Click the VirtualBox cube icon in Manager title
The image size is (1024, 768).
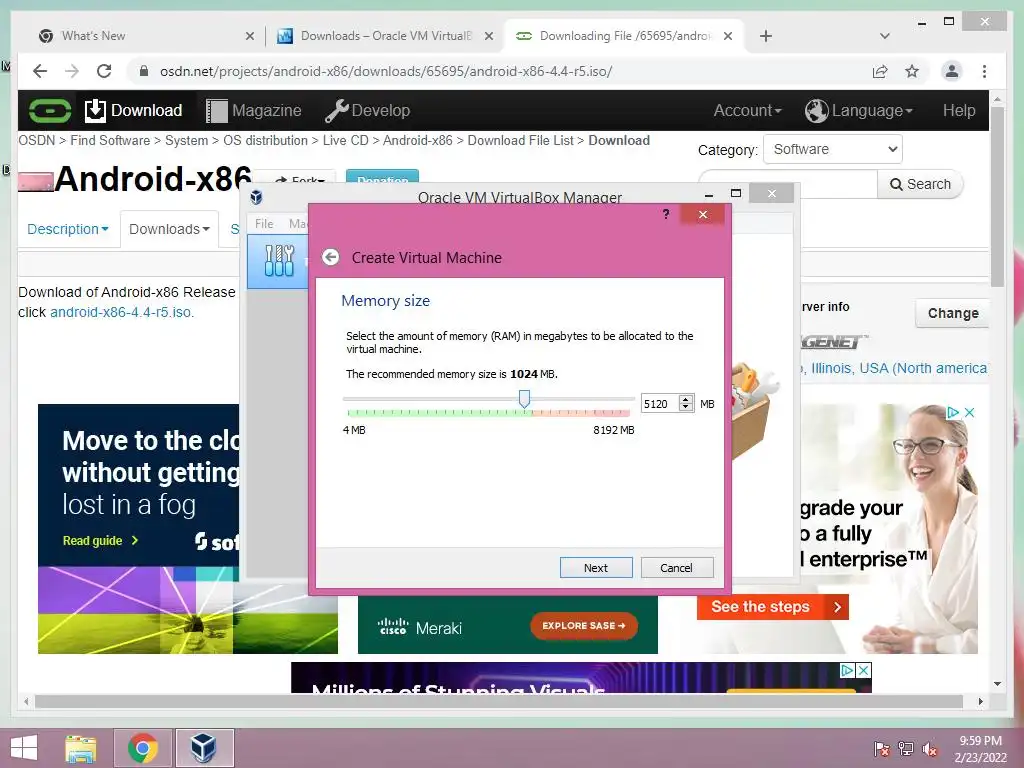[x=257, y=197]
